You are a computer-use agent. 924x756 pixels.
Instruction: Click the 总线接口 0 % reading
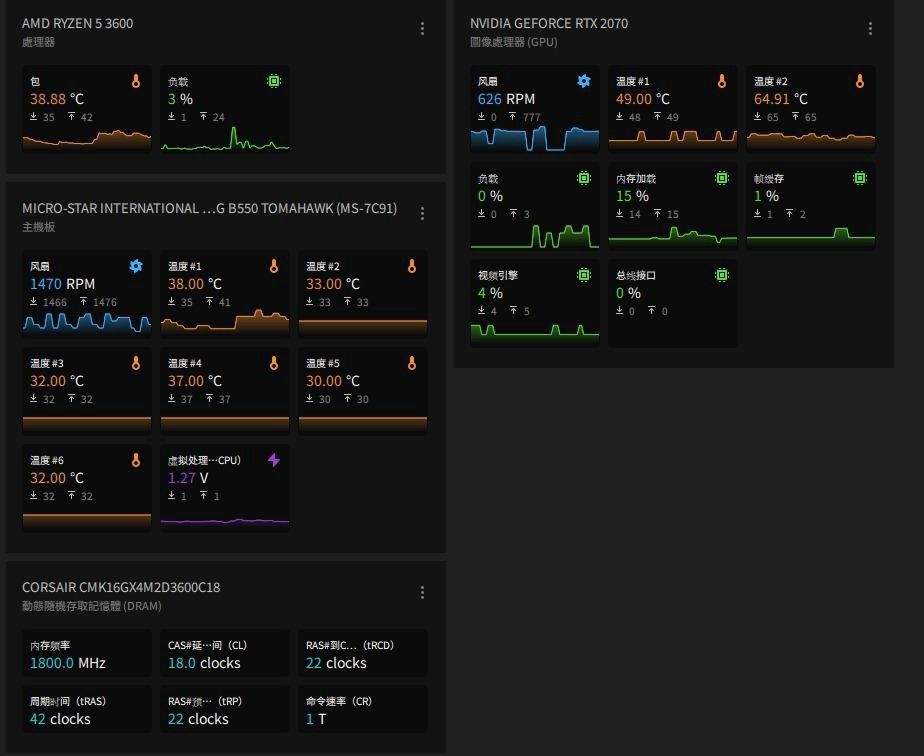pyautogui.click(x=628, y=293)
